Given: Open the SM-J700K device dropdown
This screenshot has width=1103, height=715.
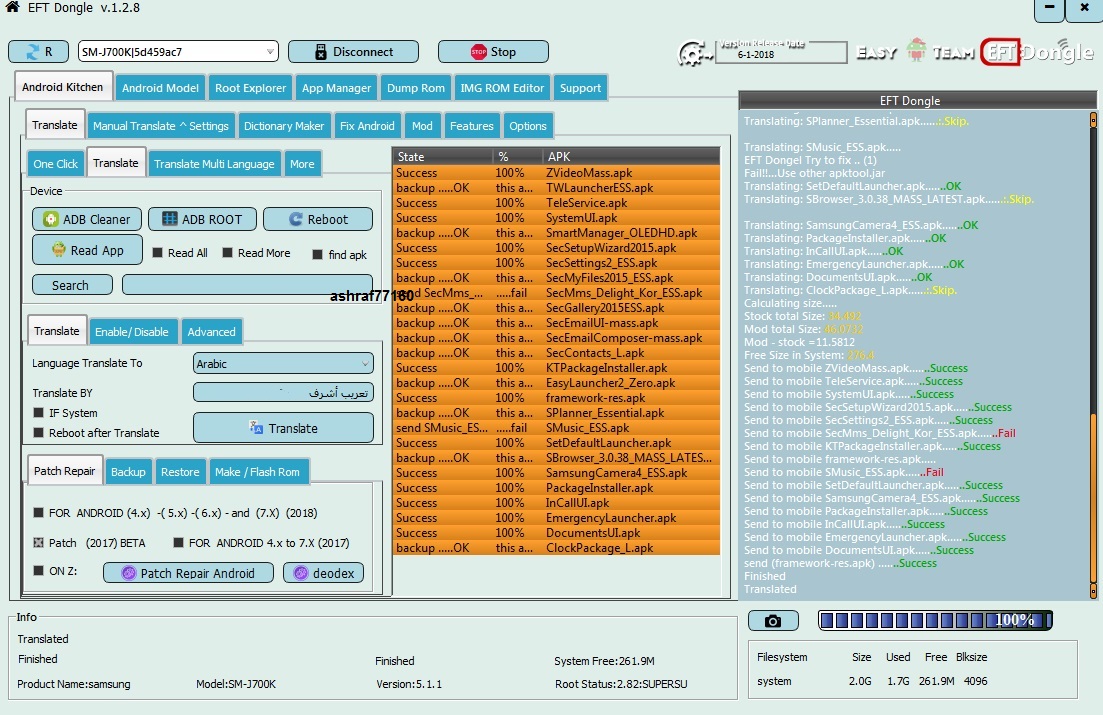Looking at the screenshot, I should (x=178, y=51).
